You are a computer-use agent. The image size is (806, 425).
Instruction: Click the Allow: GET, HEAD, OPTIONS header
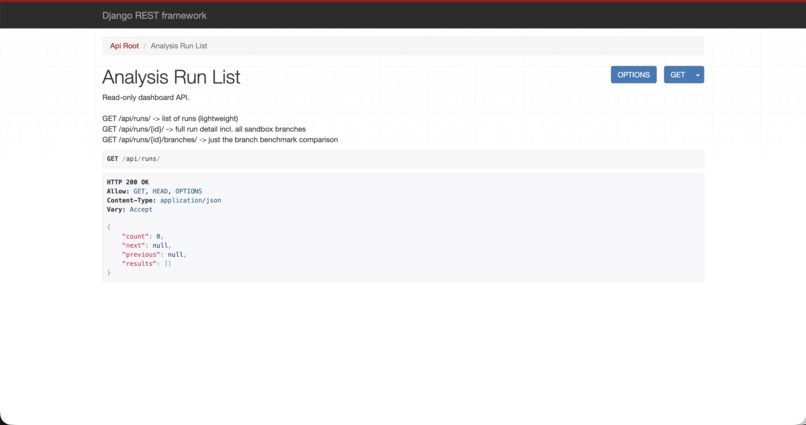(154, 191)
